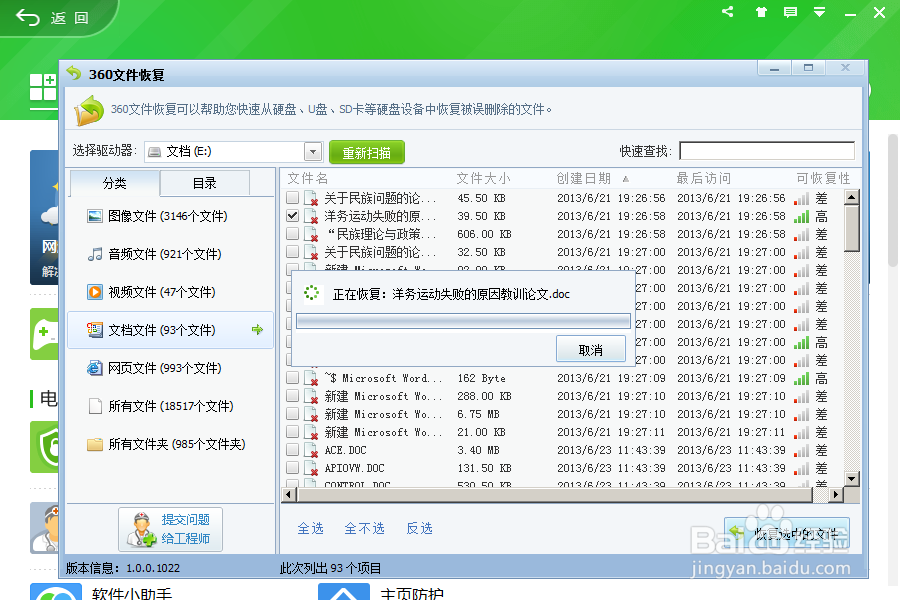
Task: Click the 反选 invert selection link
Action: tap(420, 528)
